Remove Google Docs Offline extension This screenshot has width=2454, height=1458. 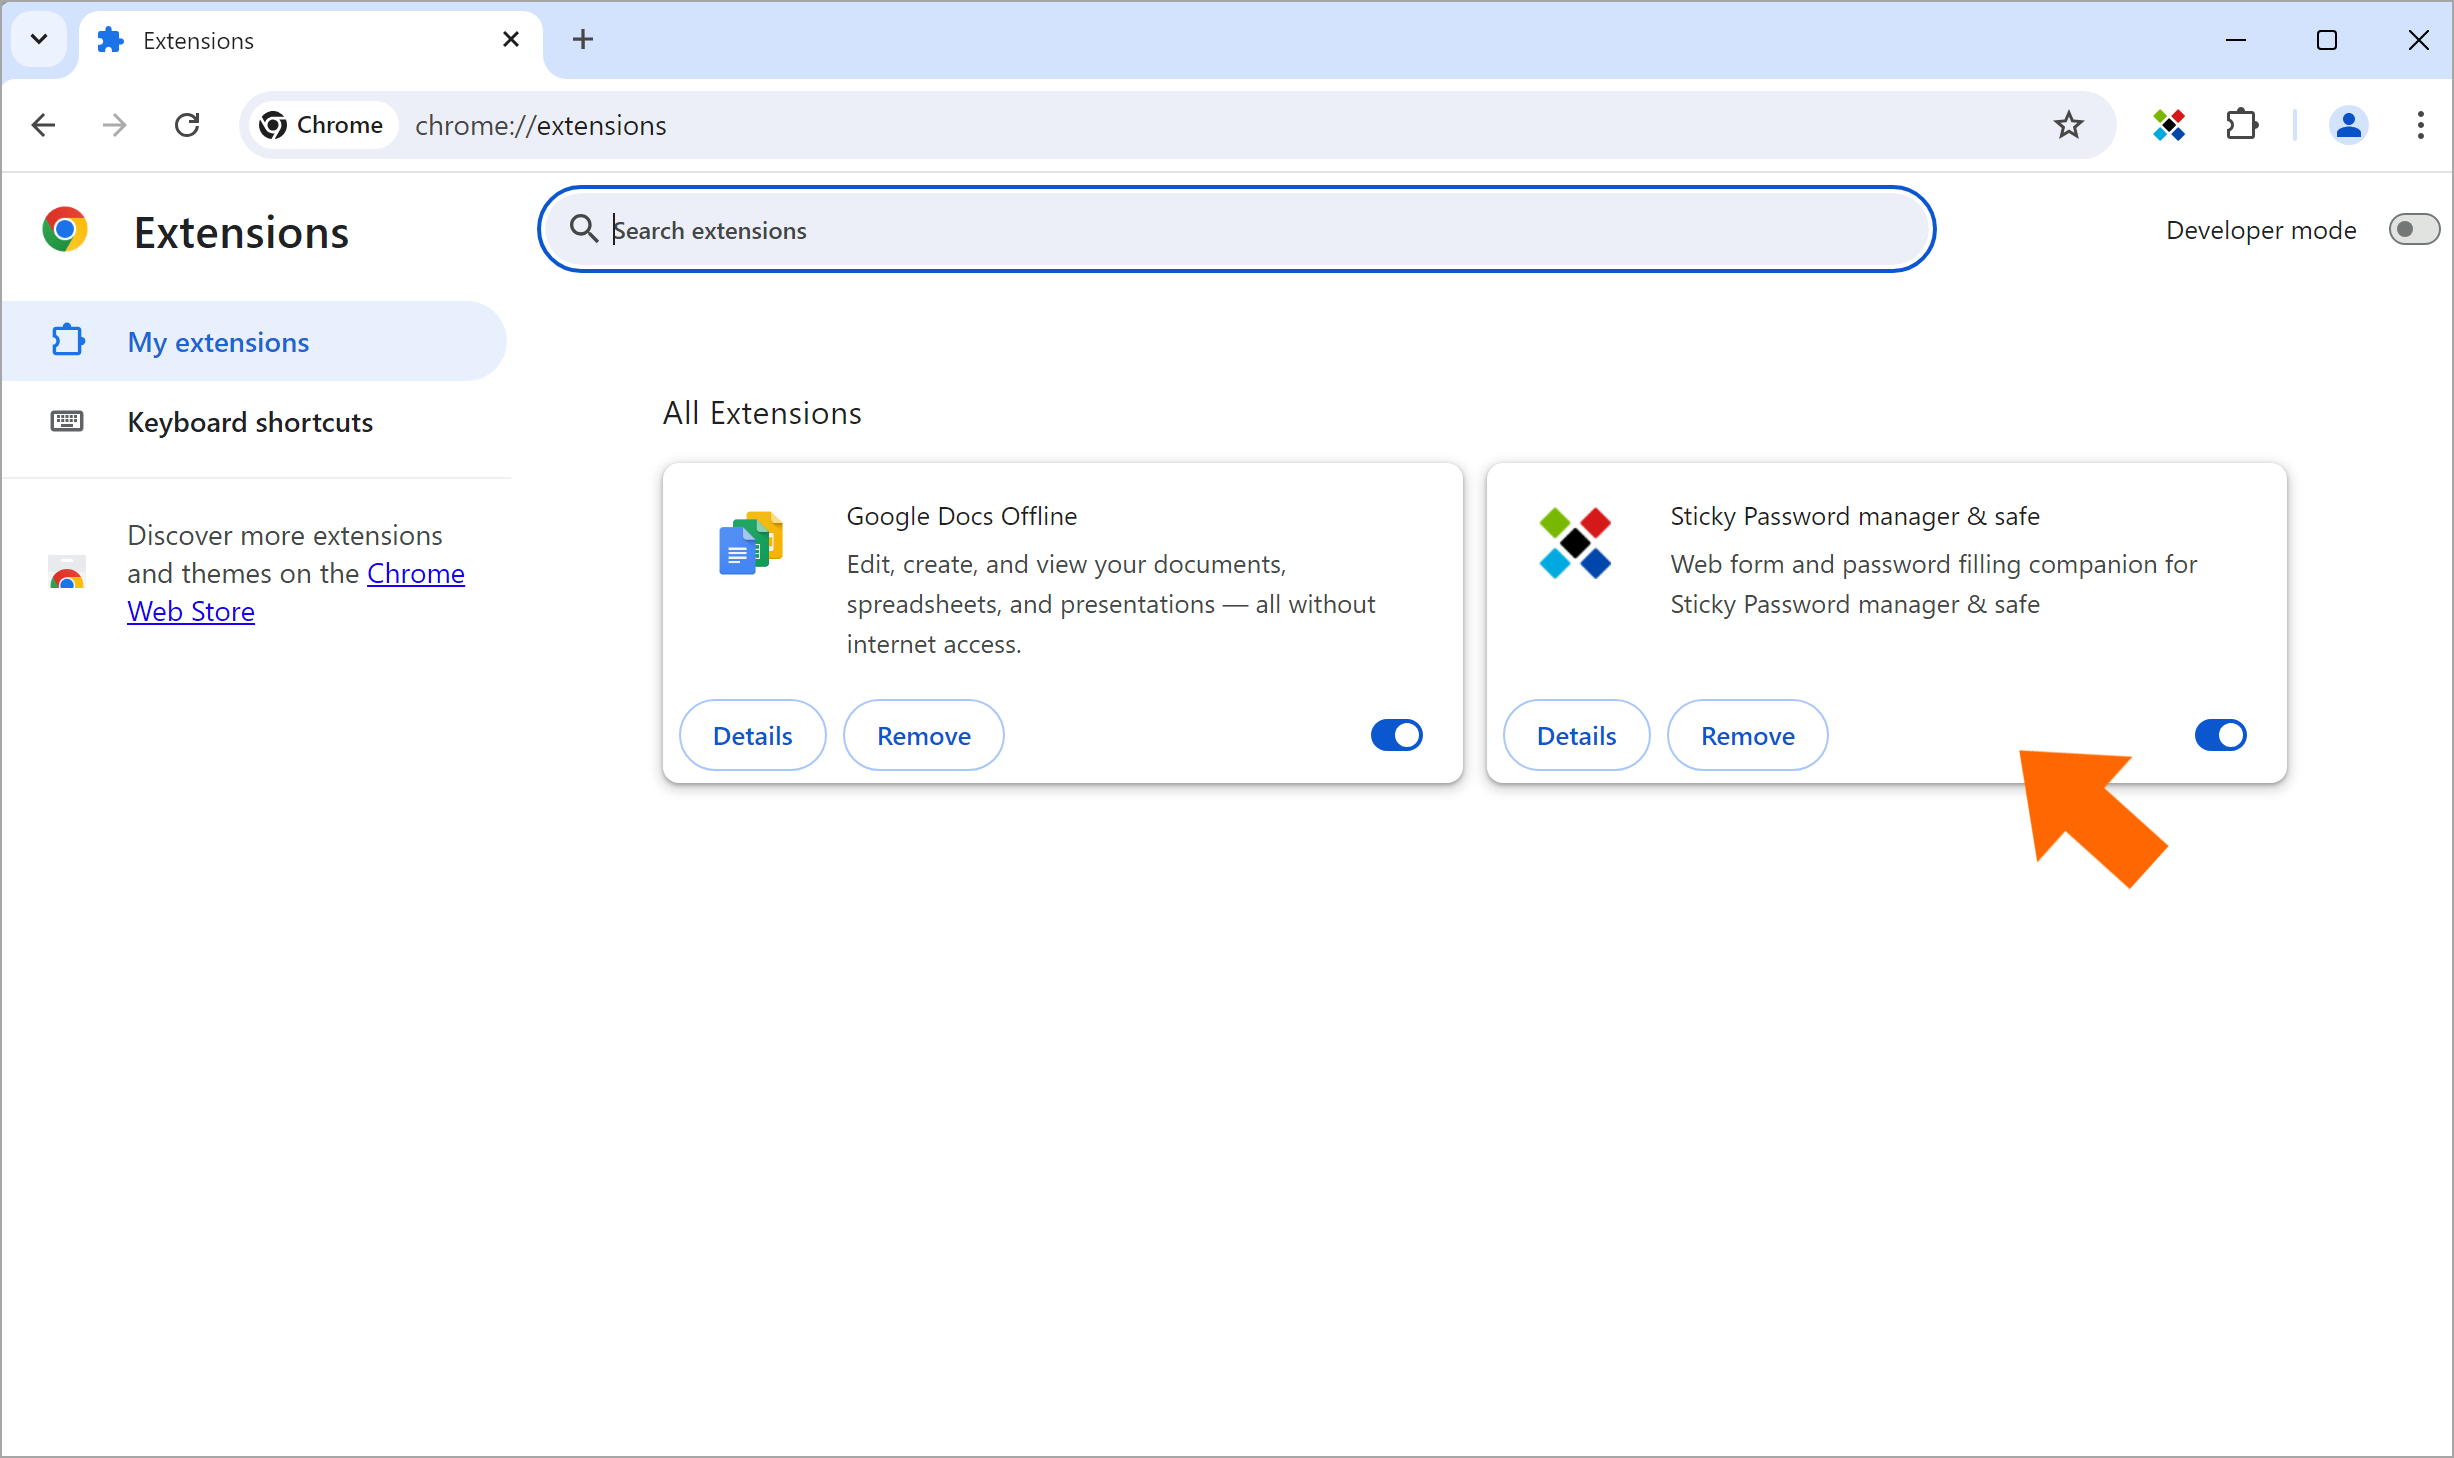coord(924,736)
